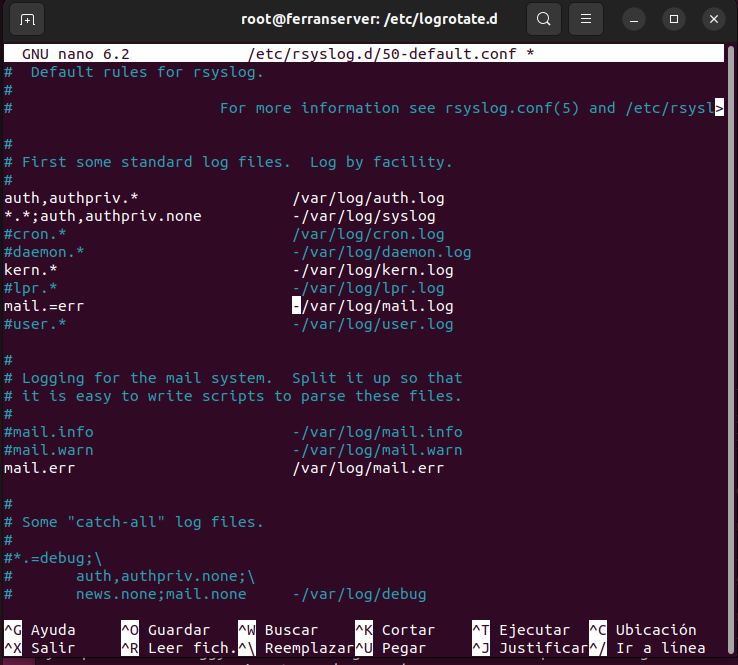Click the #*.=debug;\ line
This screenshot has height=665, width=738.
[53, 558]
